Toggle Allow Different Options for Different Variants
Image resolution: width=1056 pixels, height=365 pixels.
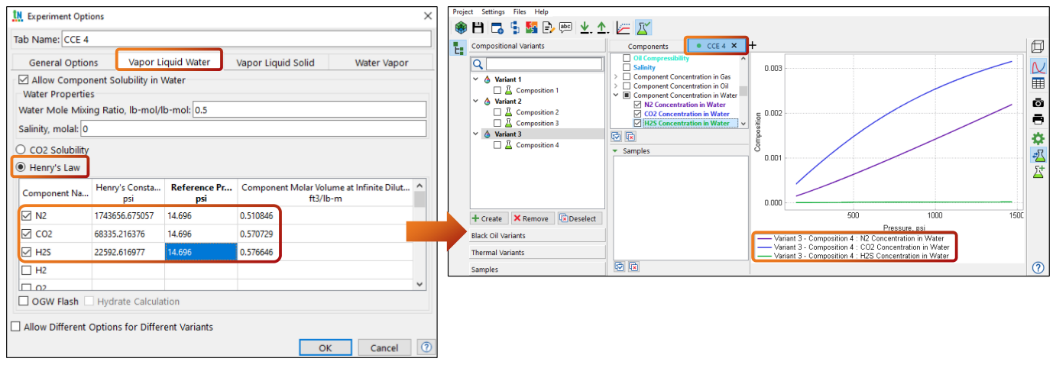pyautogui.click(x=15, y=327)
